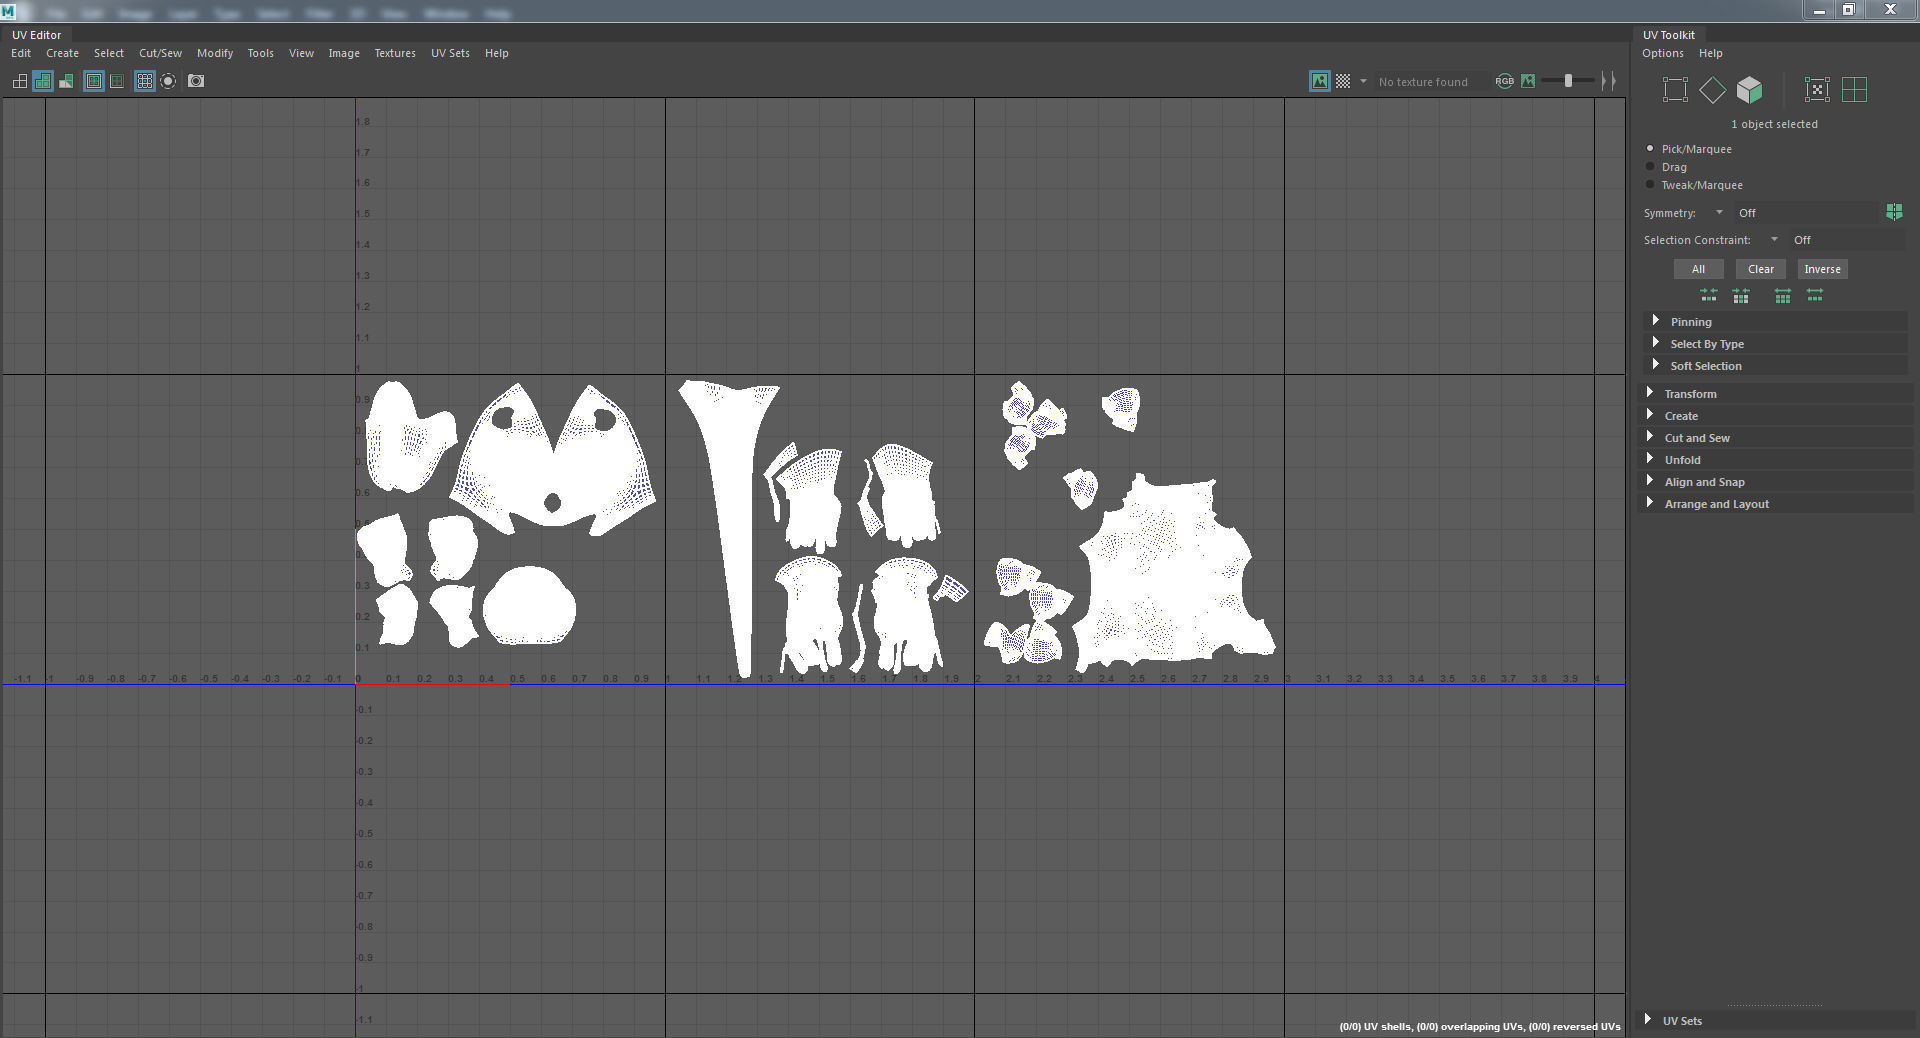
Task: Click the dim image icon near slider
Action: (1528, 81)
